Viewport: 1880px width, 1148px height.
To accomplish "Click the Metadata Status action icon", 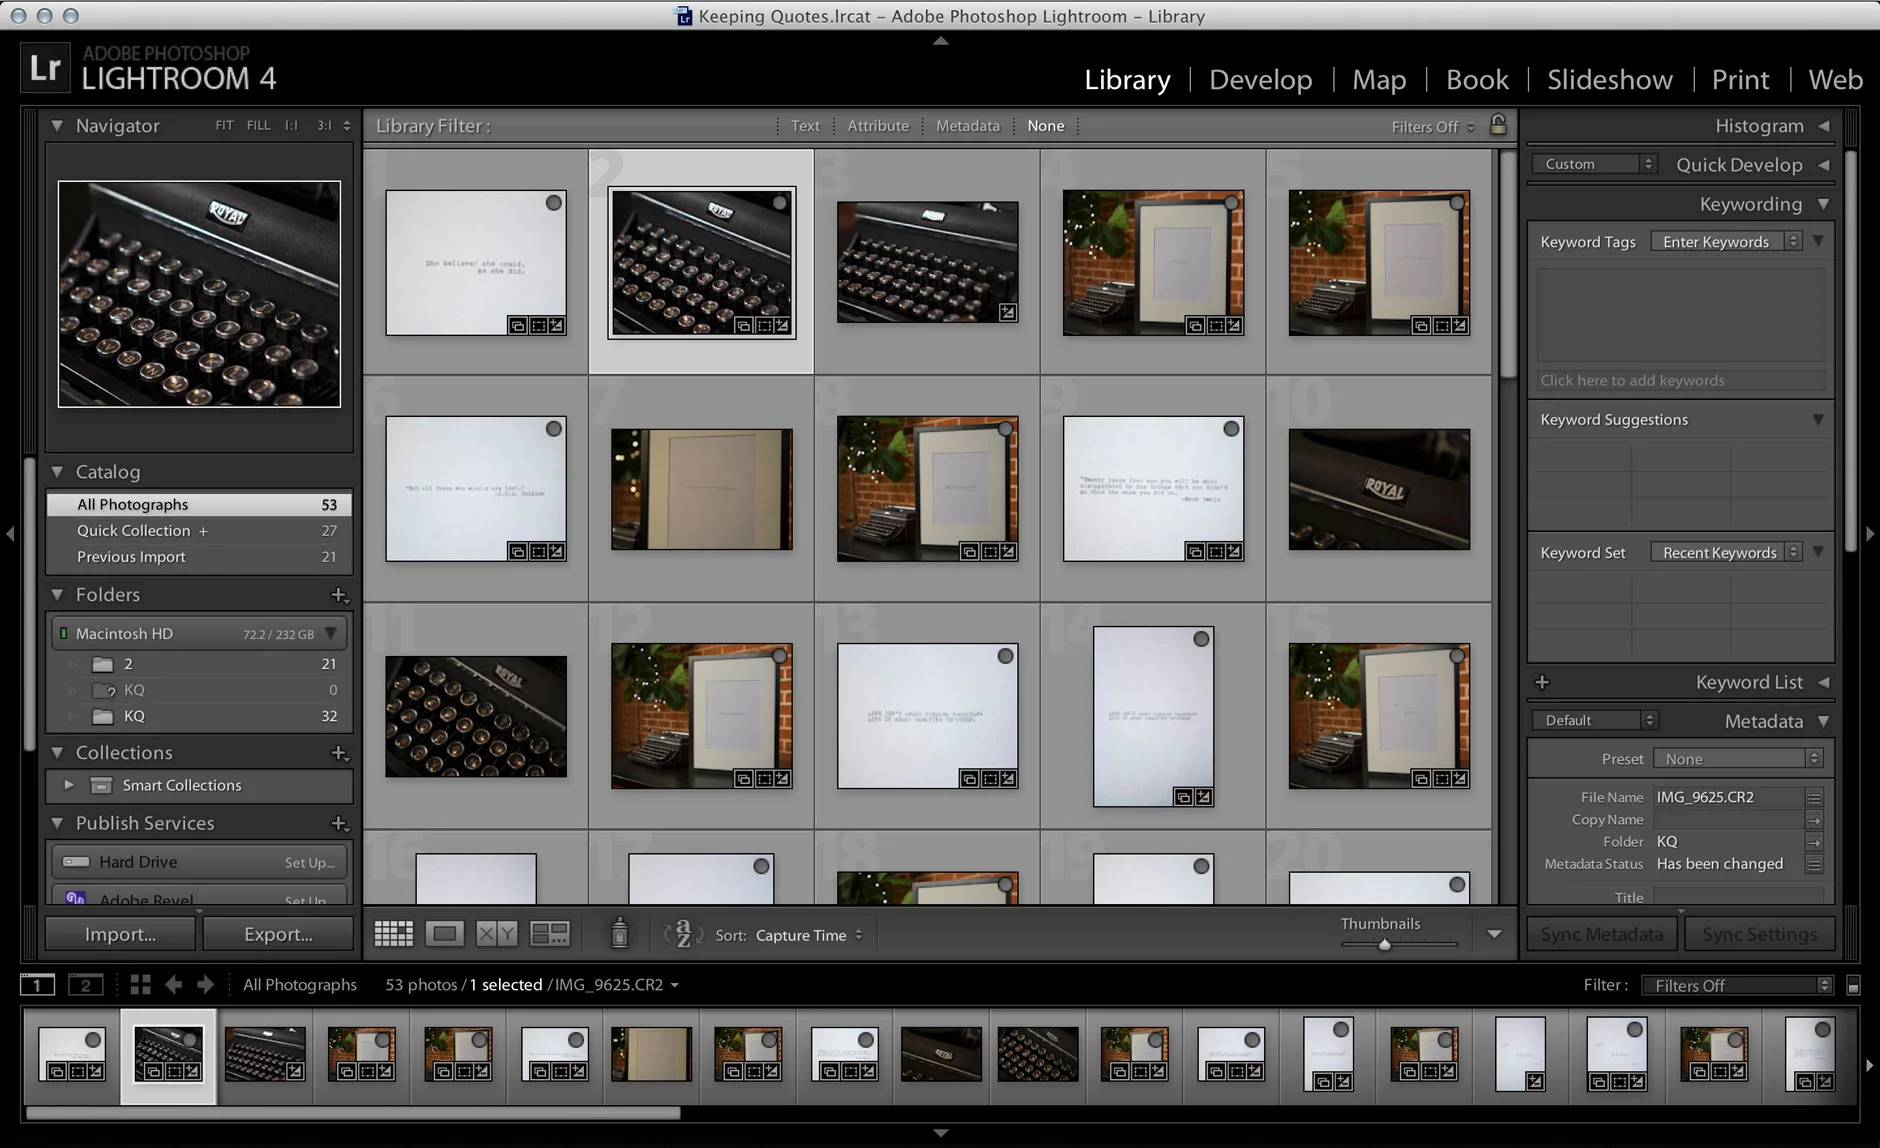I will click(x=1814, y=864).
